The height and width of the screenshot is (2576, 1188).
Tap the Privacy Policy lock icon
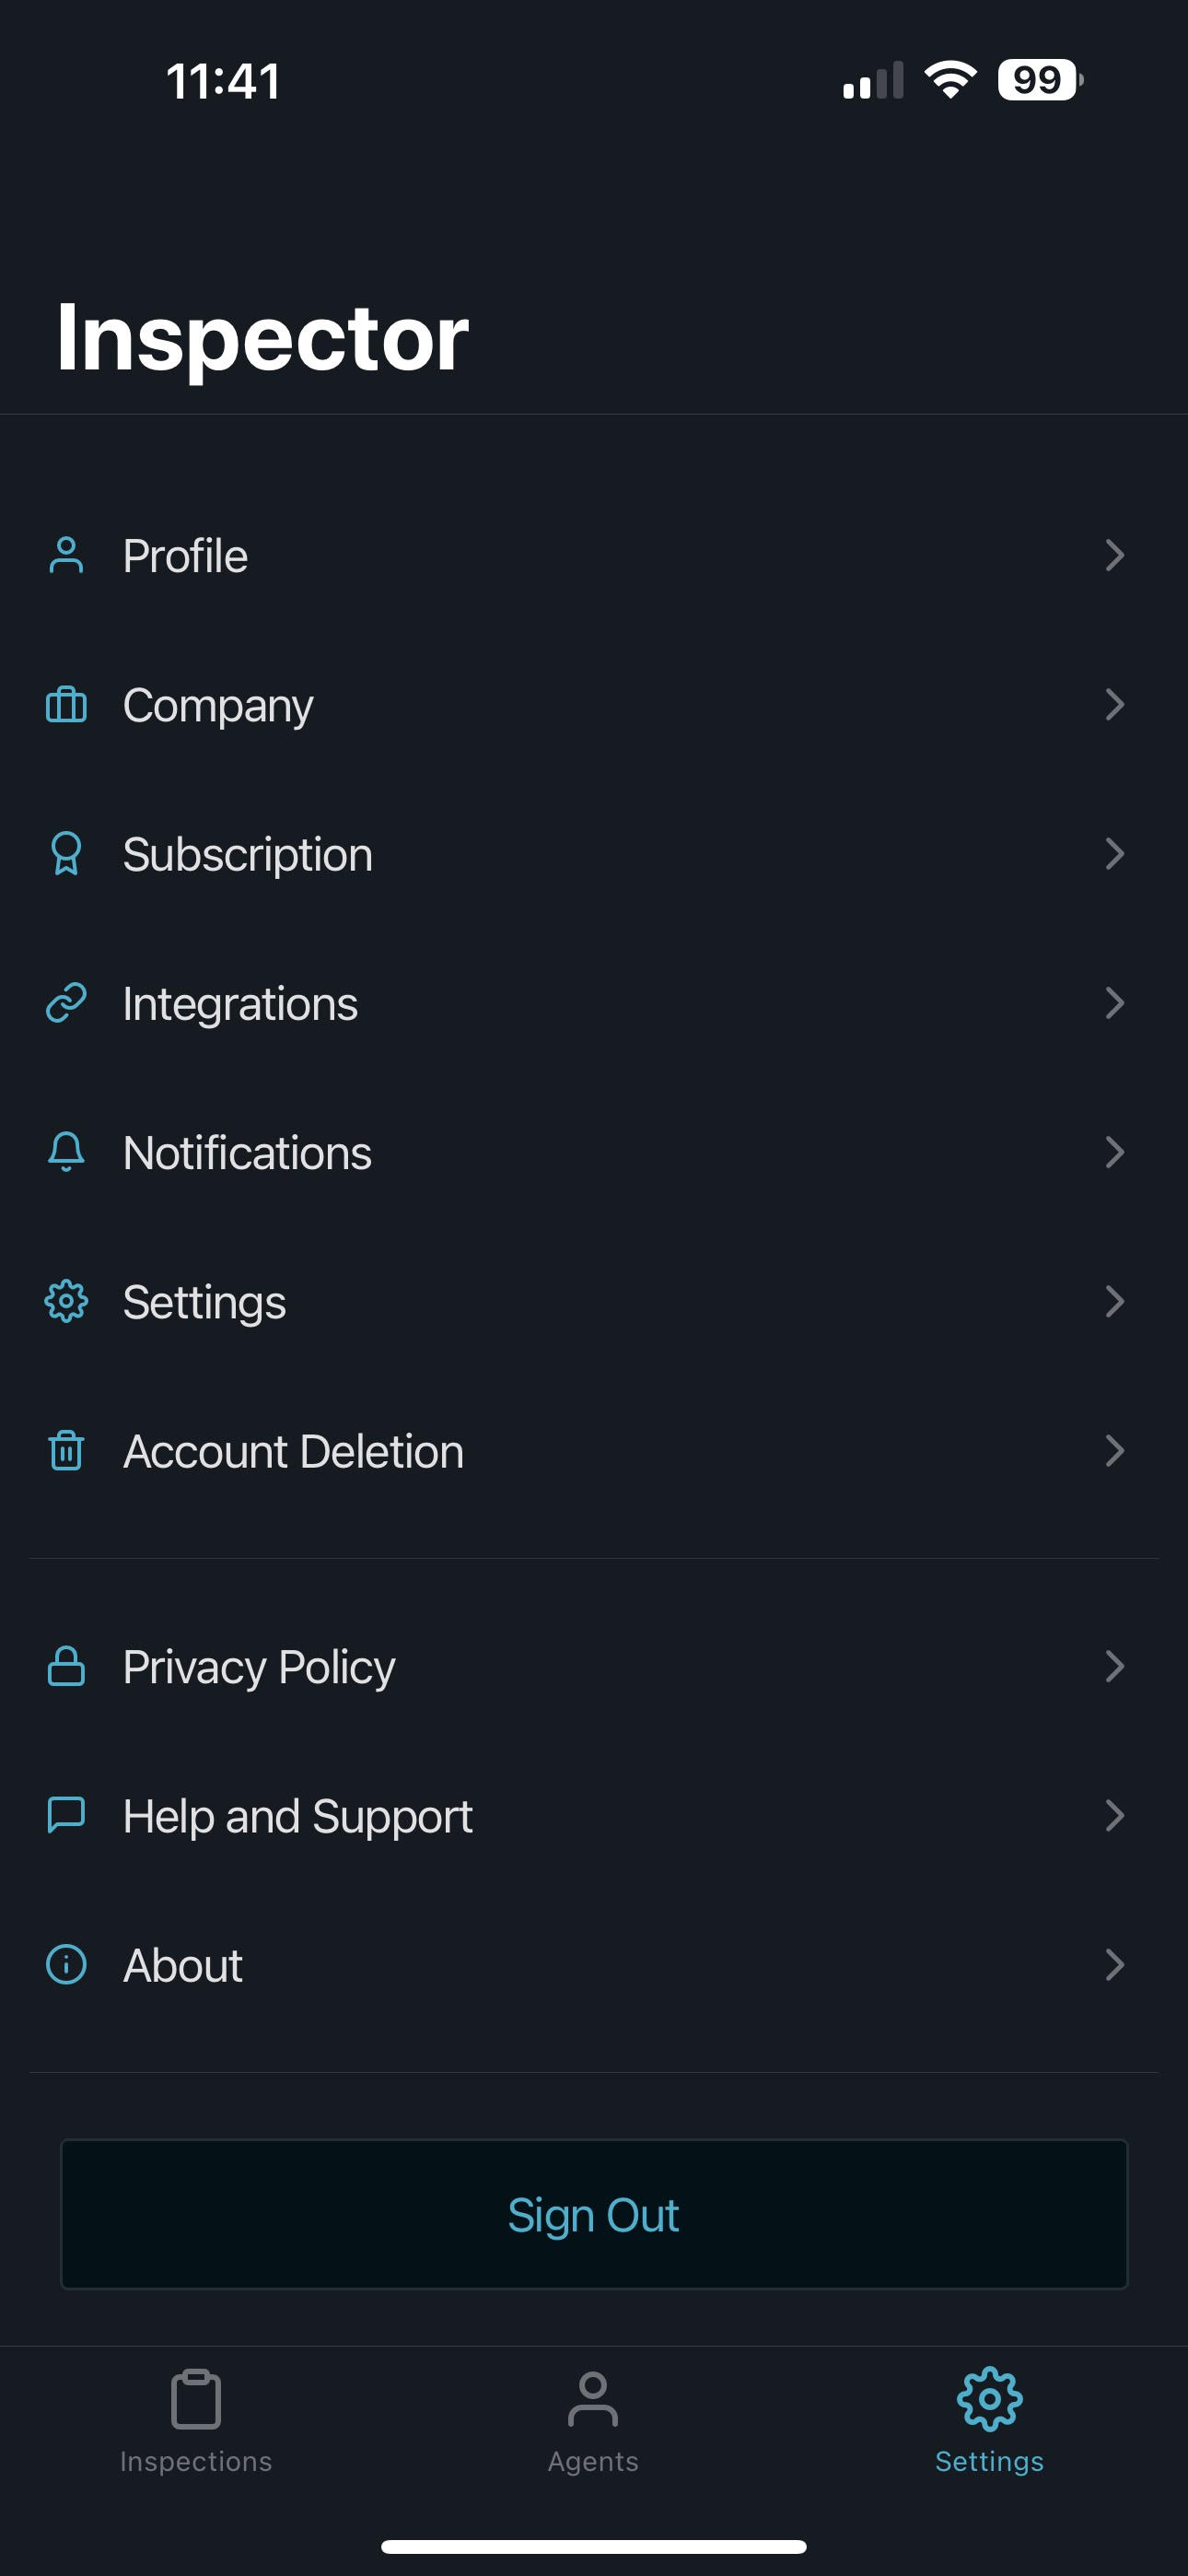point(66,1666)
